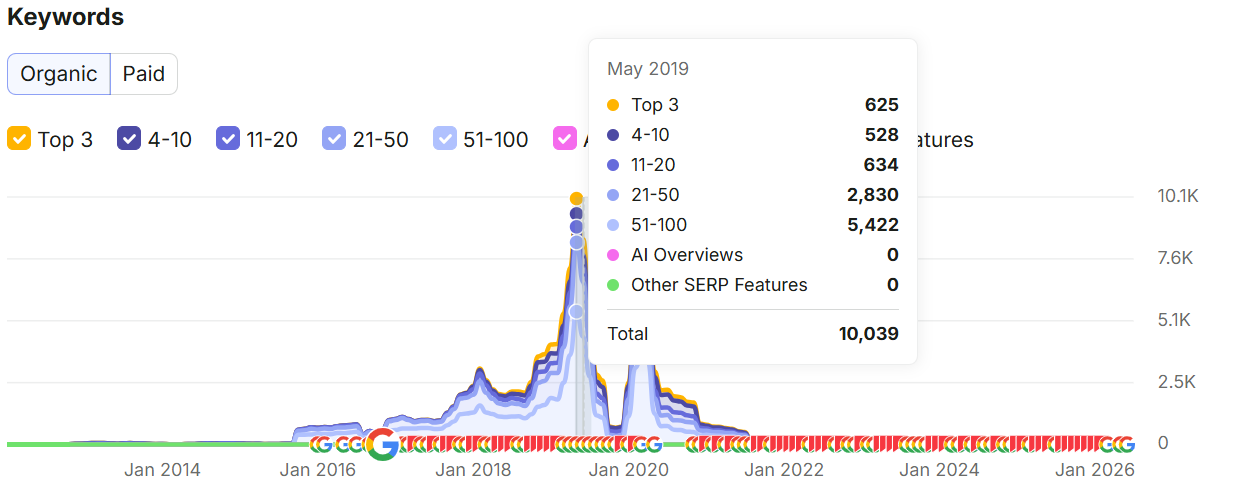Click the large Google update icon on timeline

click(x=382, y=444)
